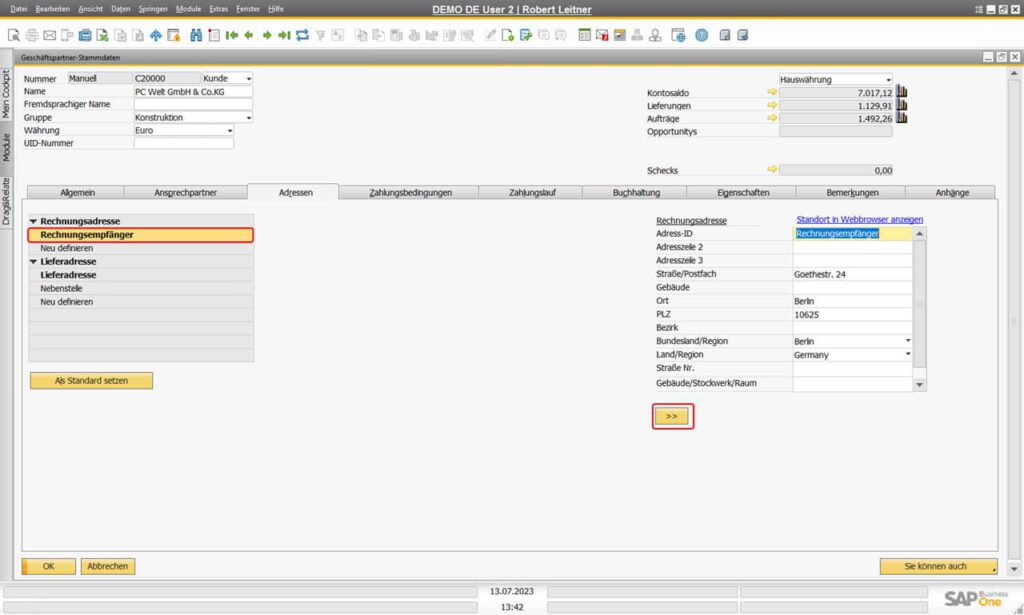
Task: Click the PLZ field showing 10625
Action: point(852,315)
